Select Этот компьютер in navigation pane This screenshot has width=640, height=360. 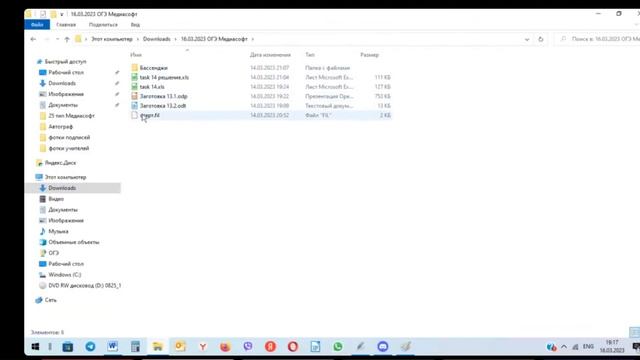[x=65, y=177]
